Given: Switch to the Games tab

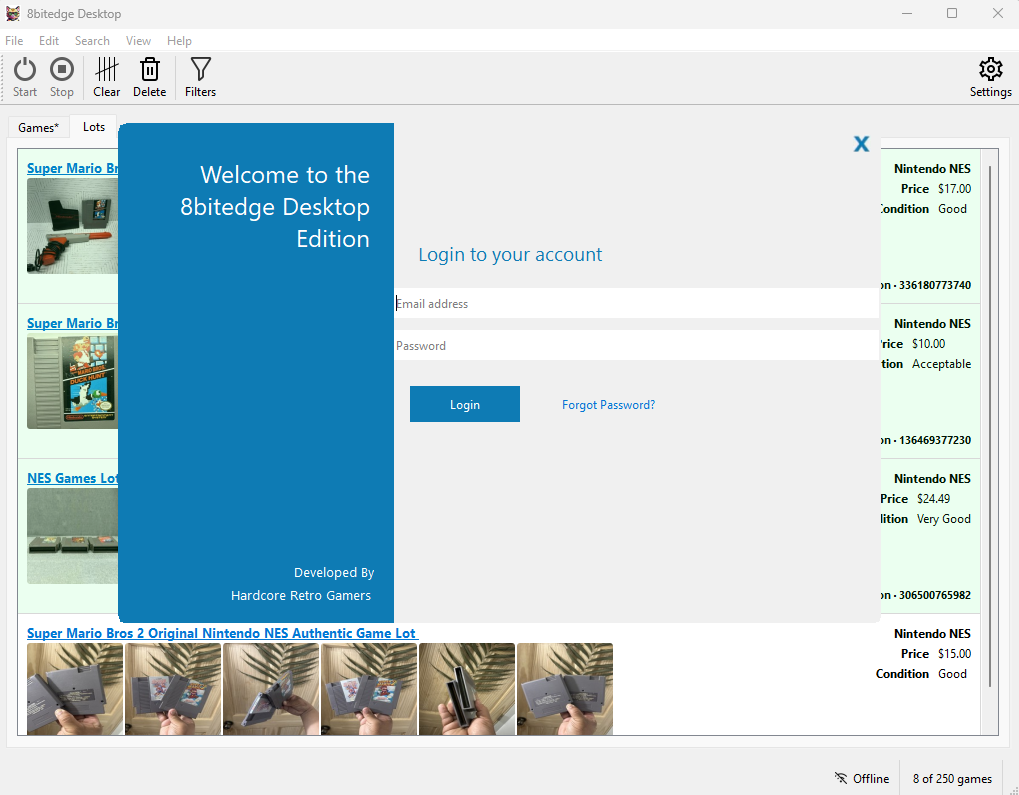Looking at the screenshot, I should point(39,128).
